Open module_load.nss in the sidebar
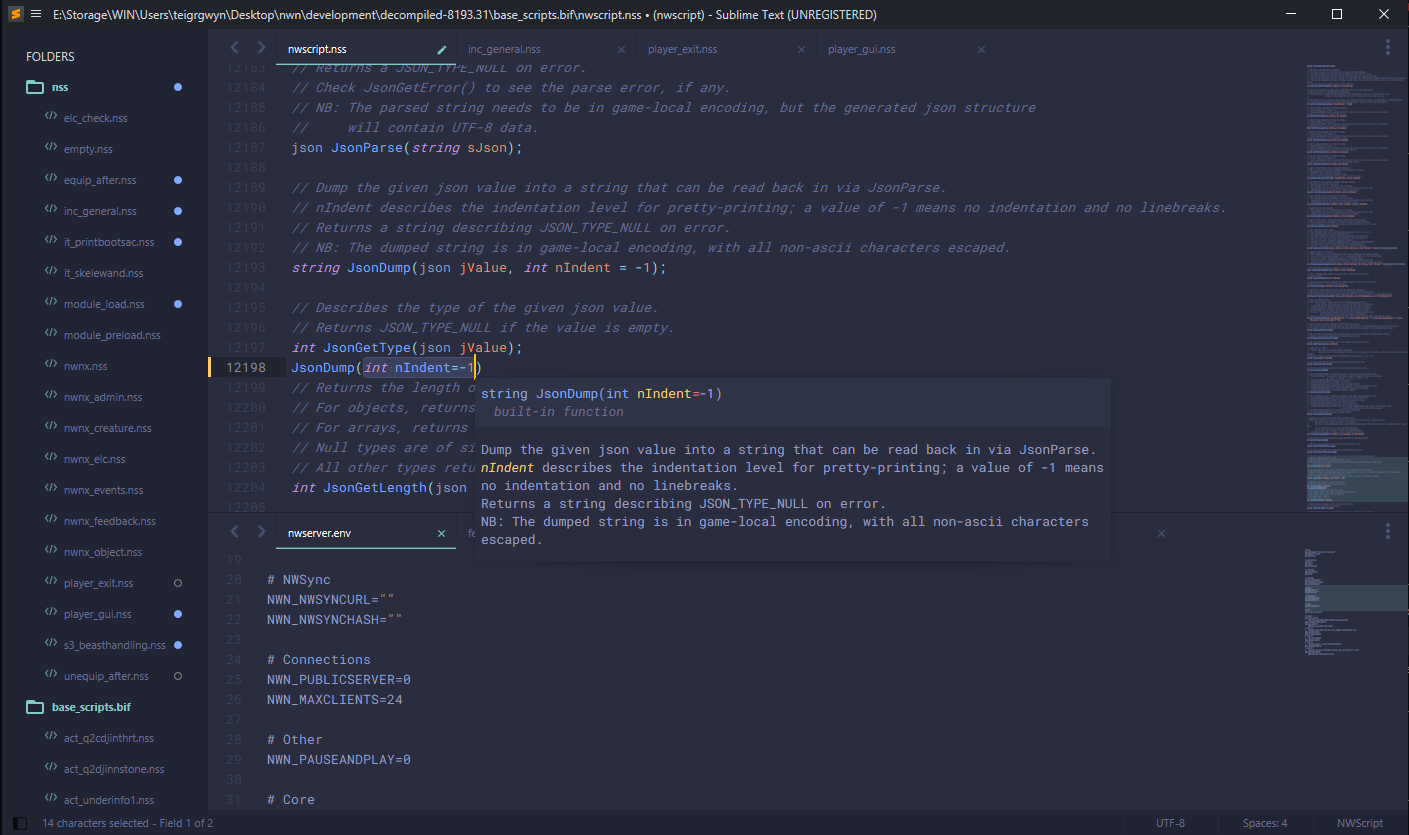The height and width of the screenshot is (835, 1409). coord(104,304)
